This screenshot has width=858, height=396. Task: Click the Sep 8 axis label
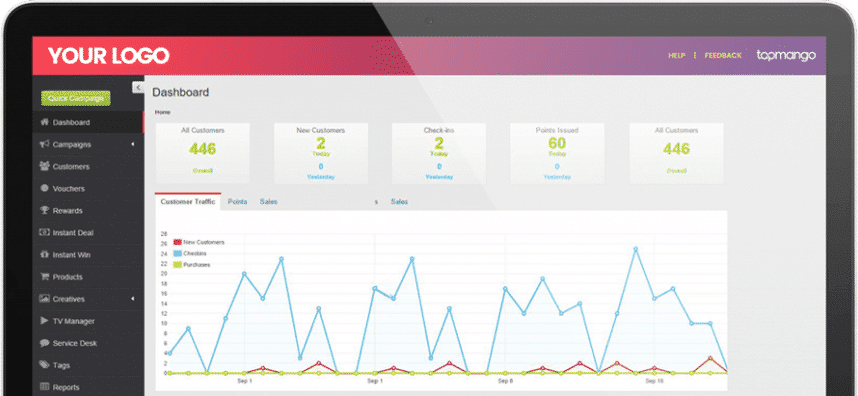(x=506, y=381)
